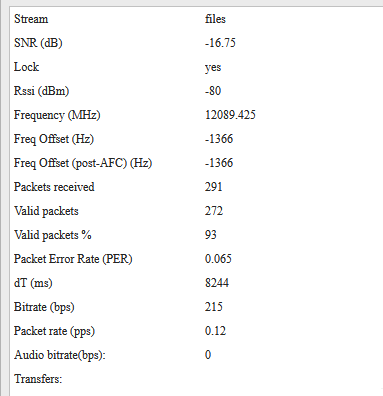Select the Rssi value -80
Image resolution: width=383 pixels, height=396 pixels.
tap(213, 91)
